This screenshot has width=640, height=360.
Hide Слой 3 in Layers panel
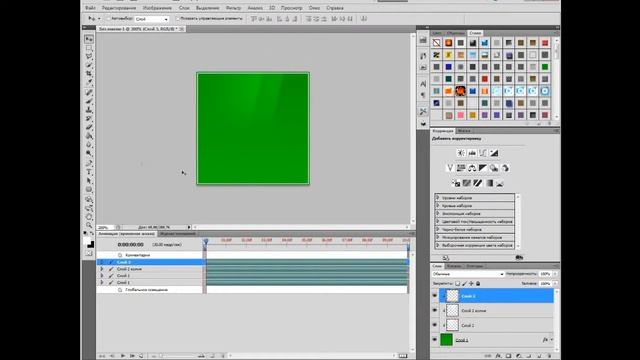[435, 296]
